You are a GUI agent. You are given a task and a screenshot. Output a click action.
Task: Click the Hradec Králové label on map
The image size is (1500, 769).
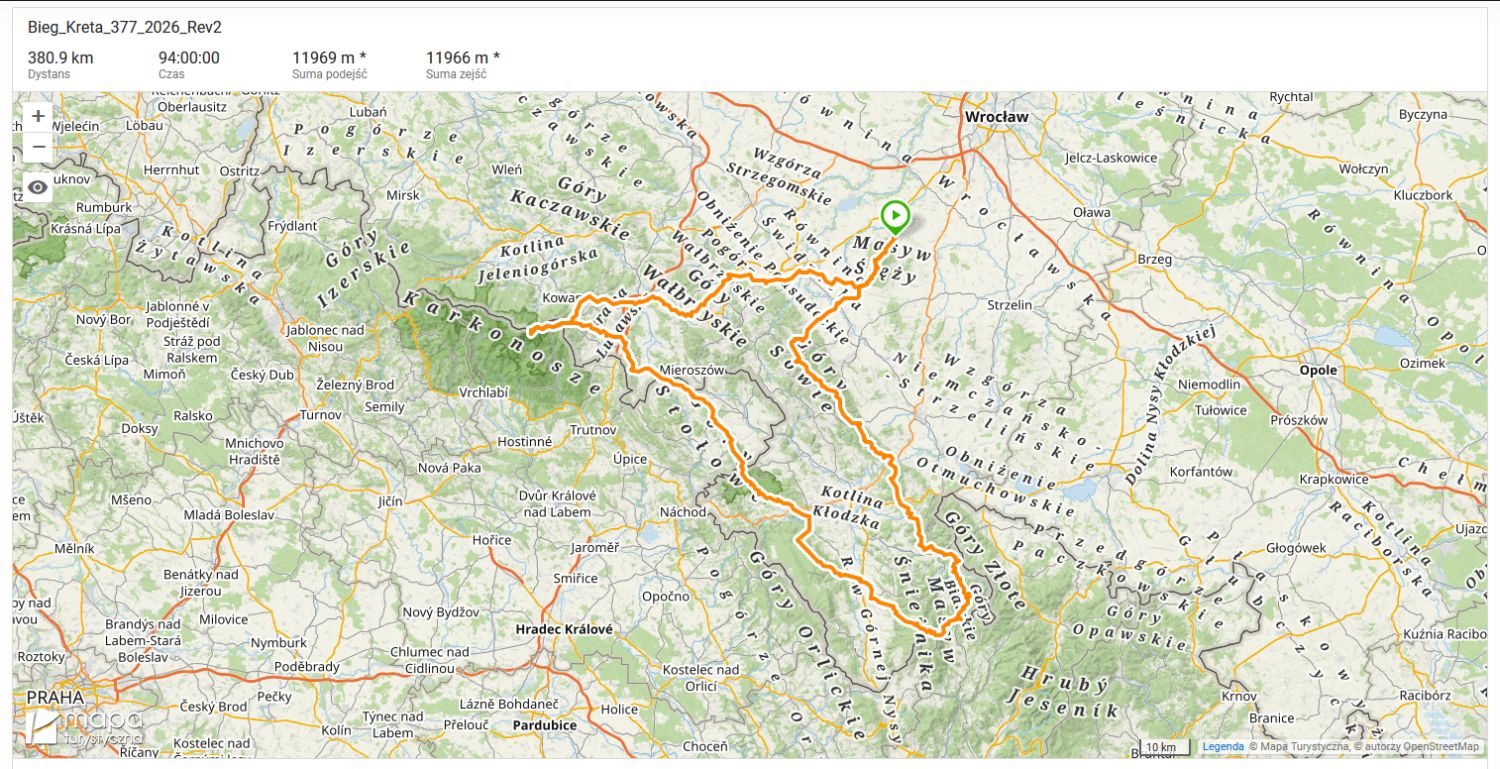point(563,629)
